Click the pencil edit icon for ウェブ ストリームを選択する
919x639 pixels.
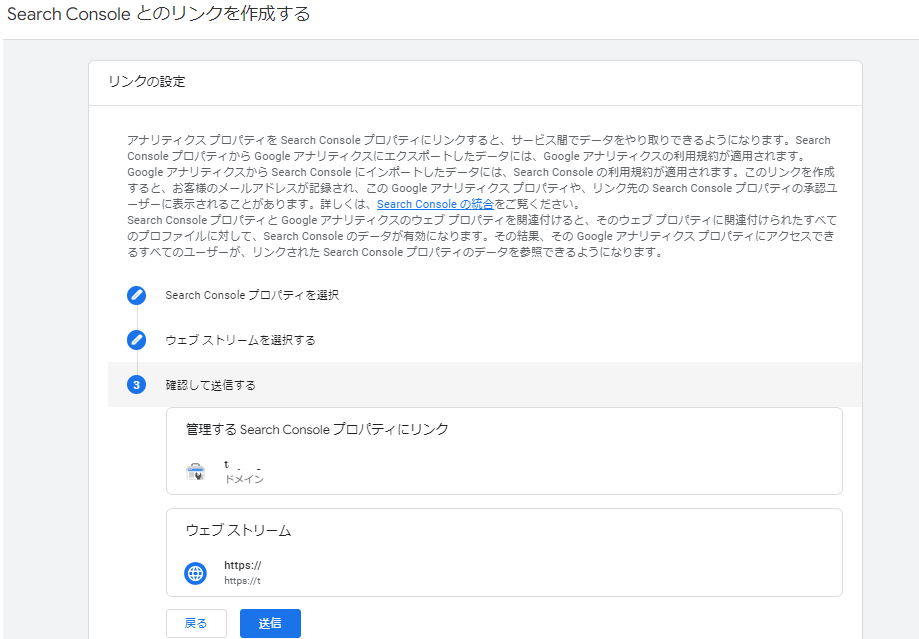(137, 339)
